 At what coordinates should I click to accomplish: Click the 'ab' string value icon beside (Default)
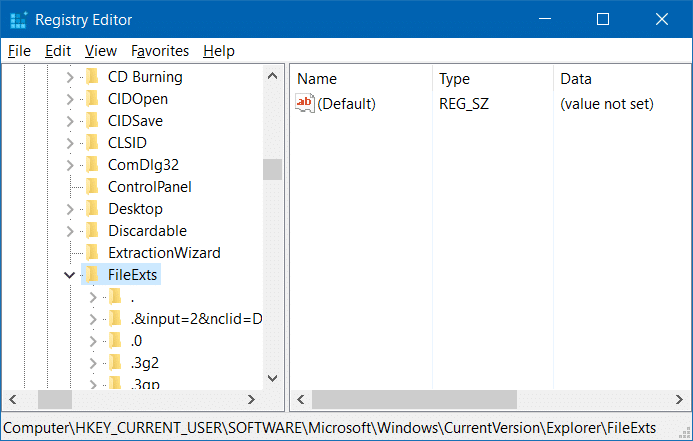point(305,103)
